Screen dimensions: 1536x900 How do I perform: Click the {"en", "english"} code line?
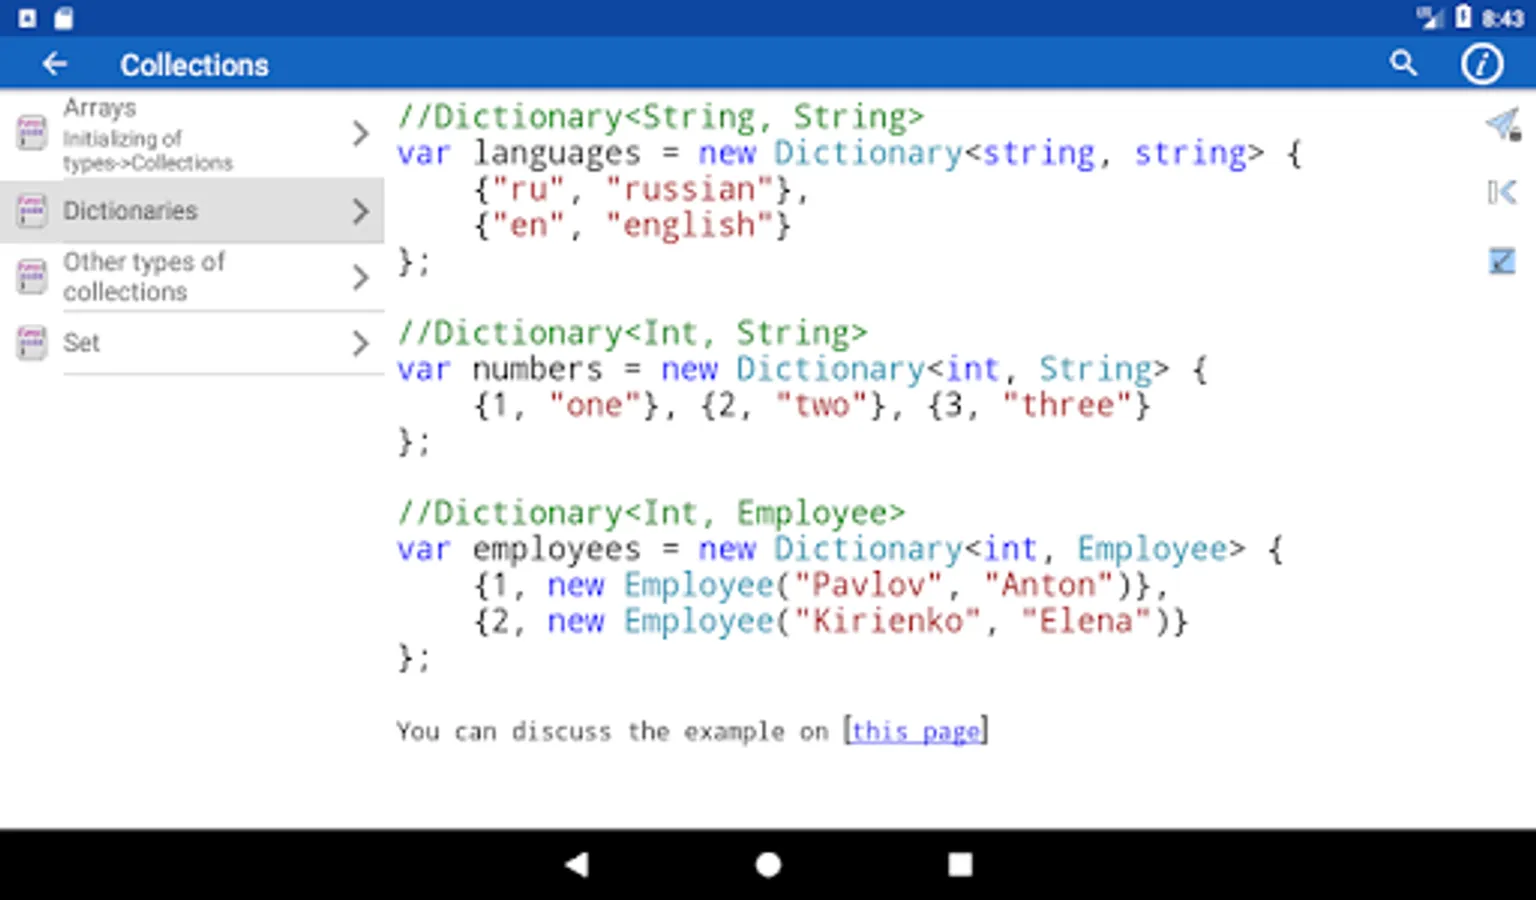pyautogui.click(x=632, y=225)
